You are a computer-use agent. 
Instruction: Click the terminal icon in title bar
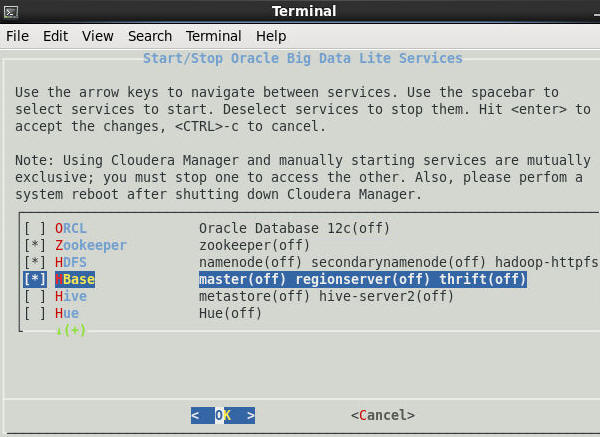click(11, 11)
